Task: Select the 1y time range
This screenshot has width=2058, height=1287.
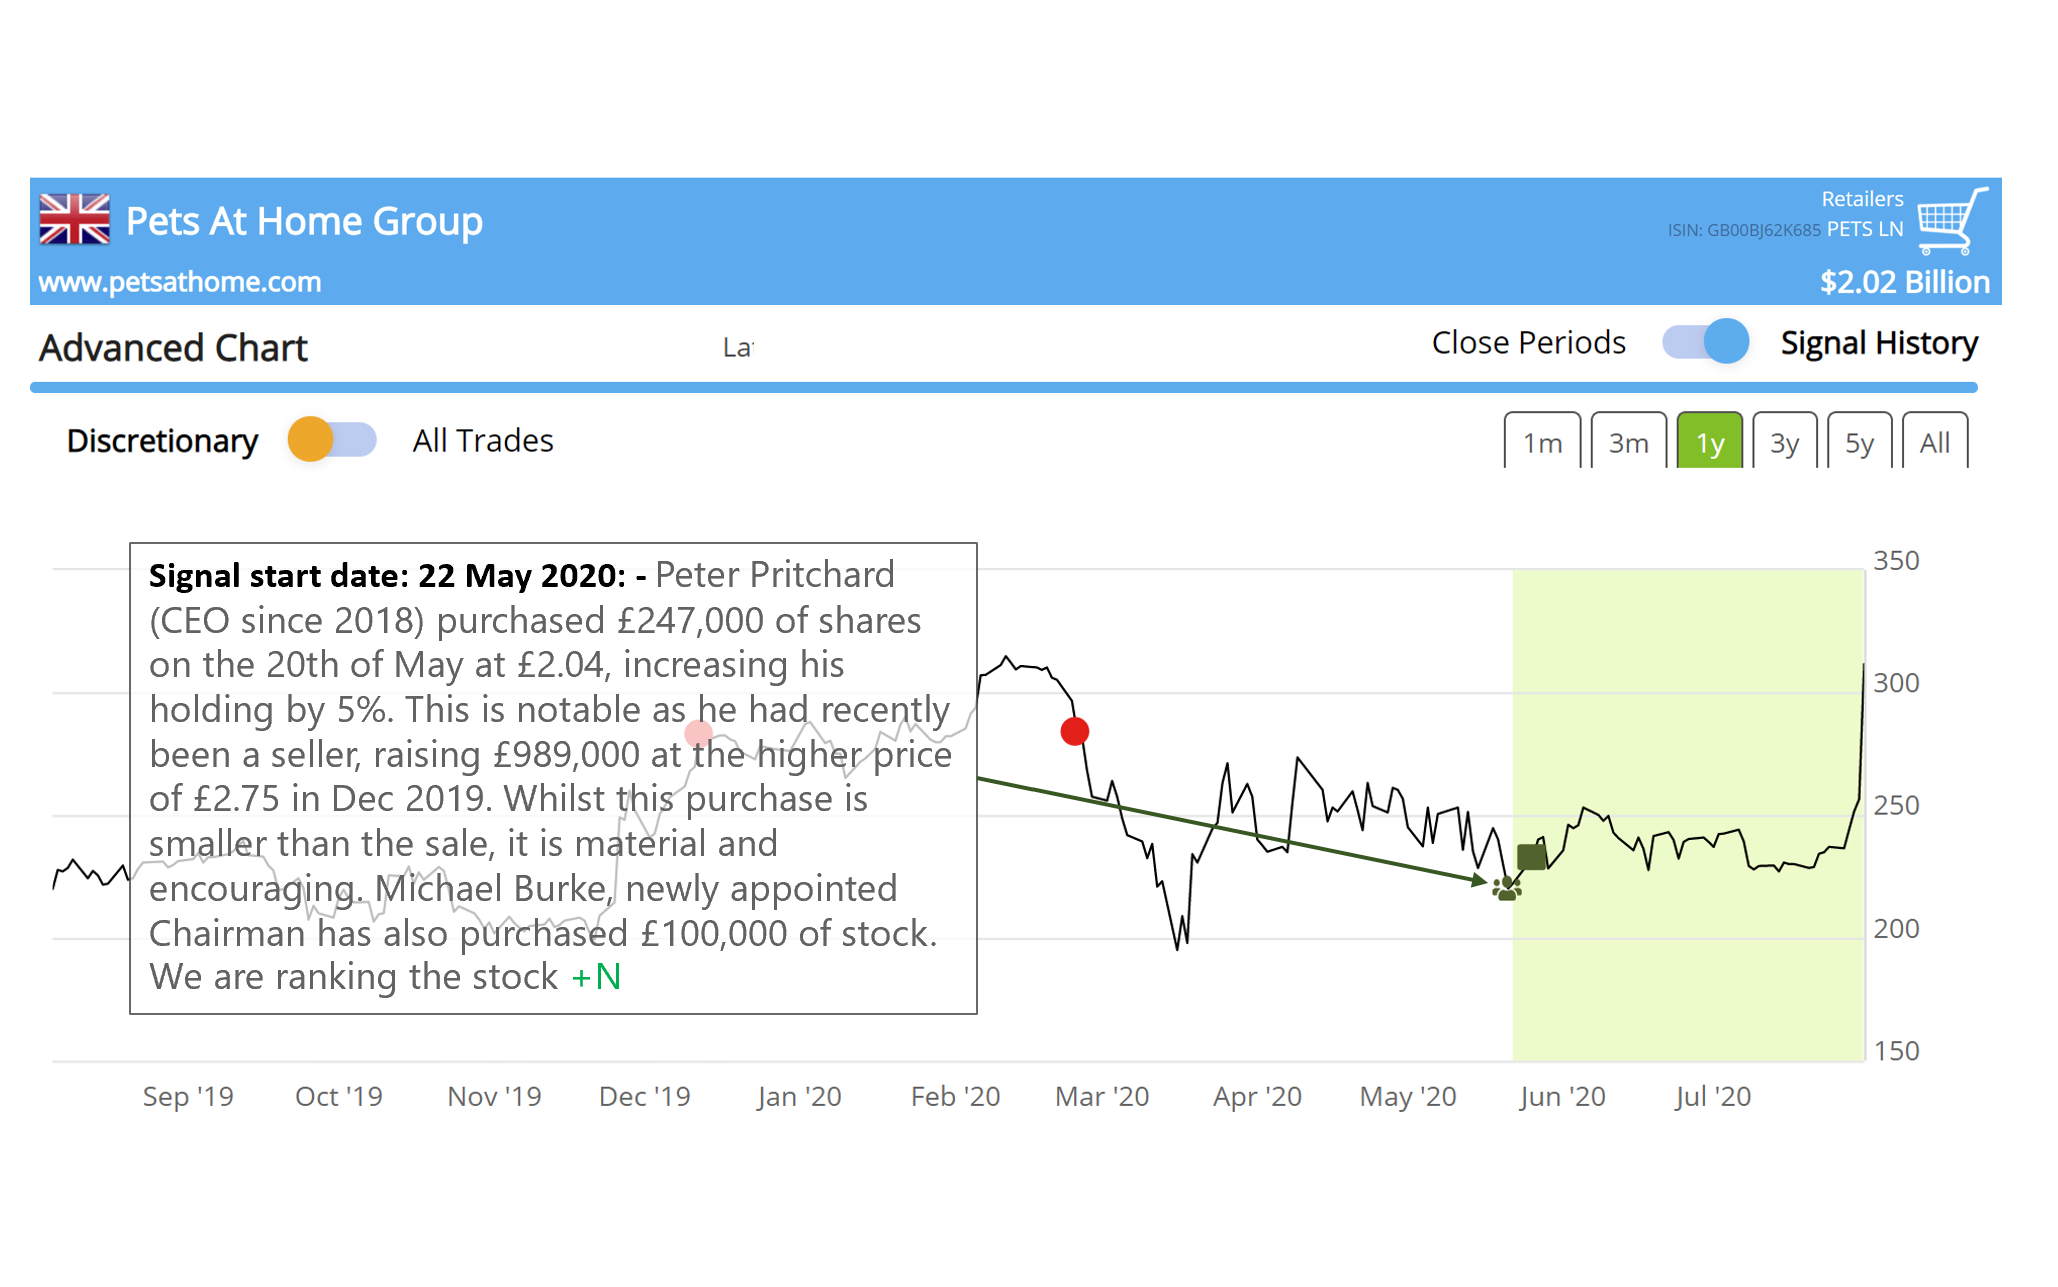Action: pos(1709,442)
